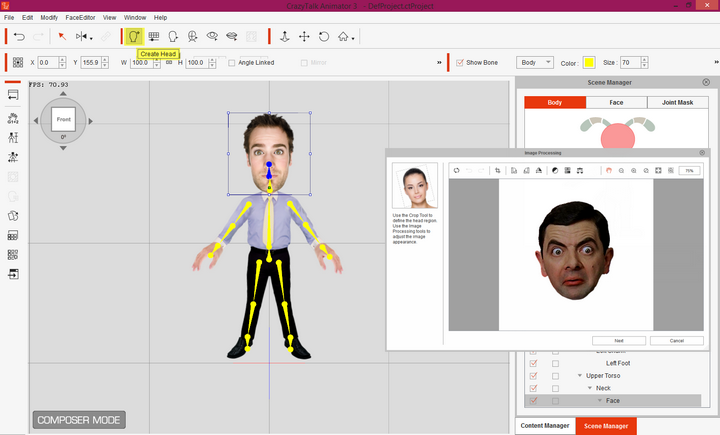Rotate camera view right arrow
Image resolution: width=720 pixels, height=435 pixels.
click(x=90, y=121)
